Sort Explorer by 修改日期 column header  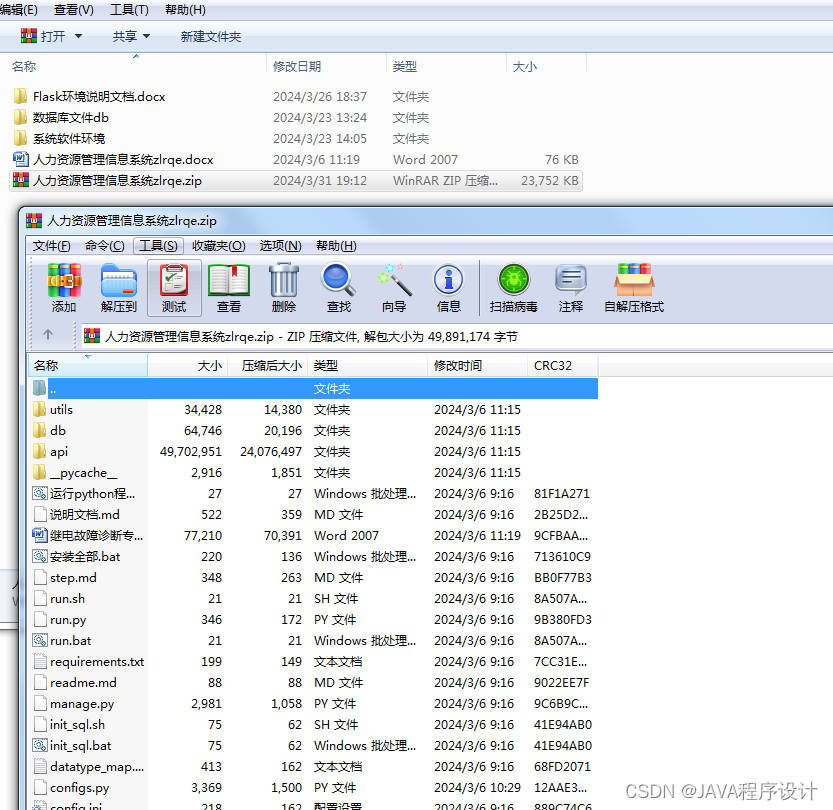[x=326, y=66]
